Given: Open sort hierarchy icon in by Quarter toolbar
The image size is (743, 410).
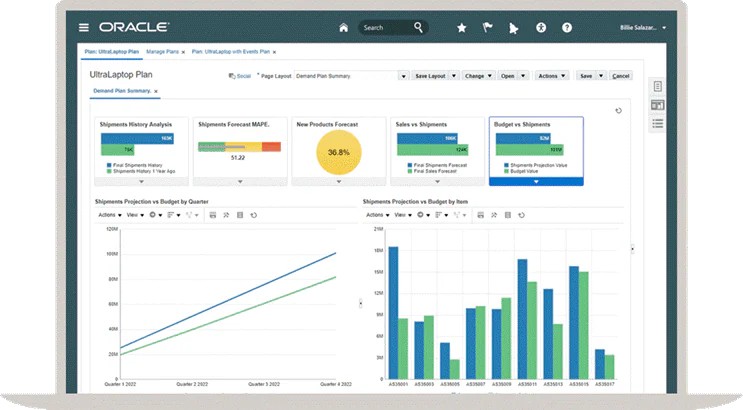Looking at the screenshot, I should point(173,215).
